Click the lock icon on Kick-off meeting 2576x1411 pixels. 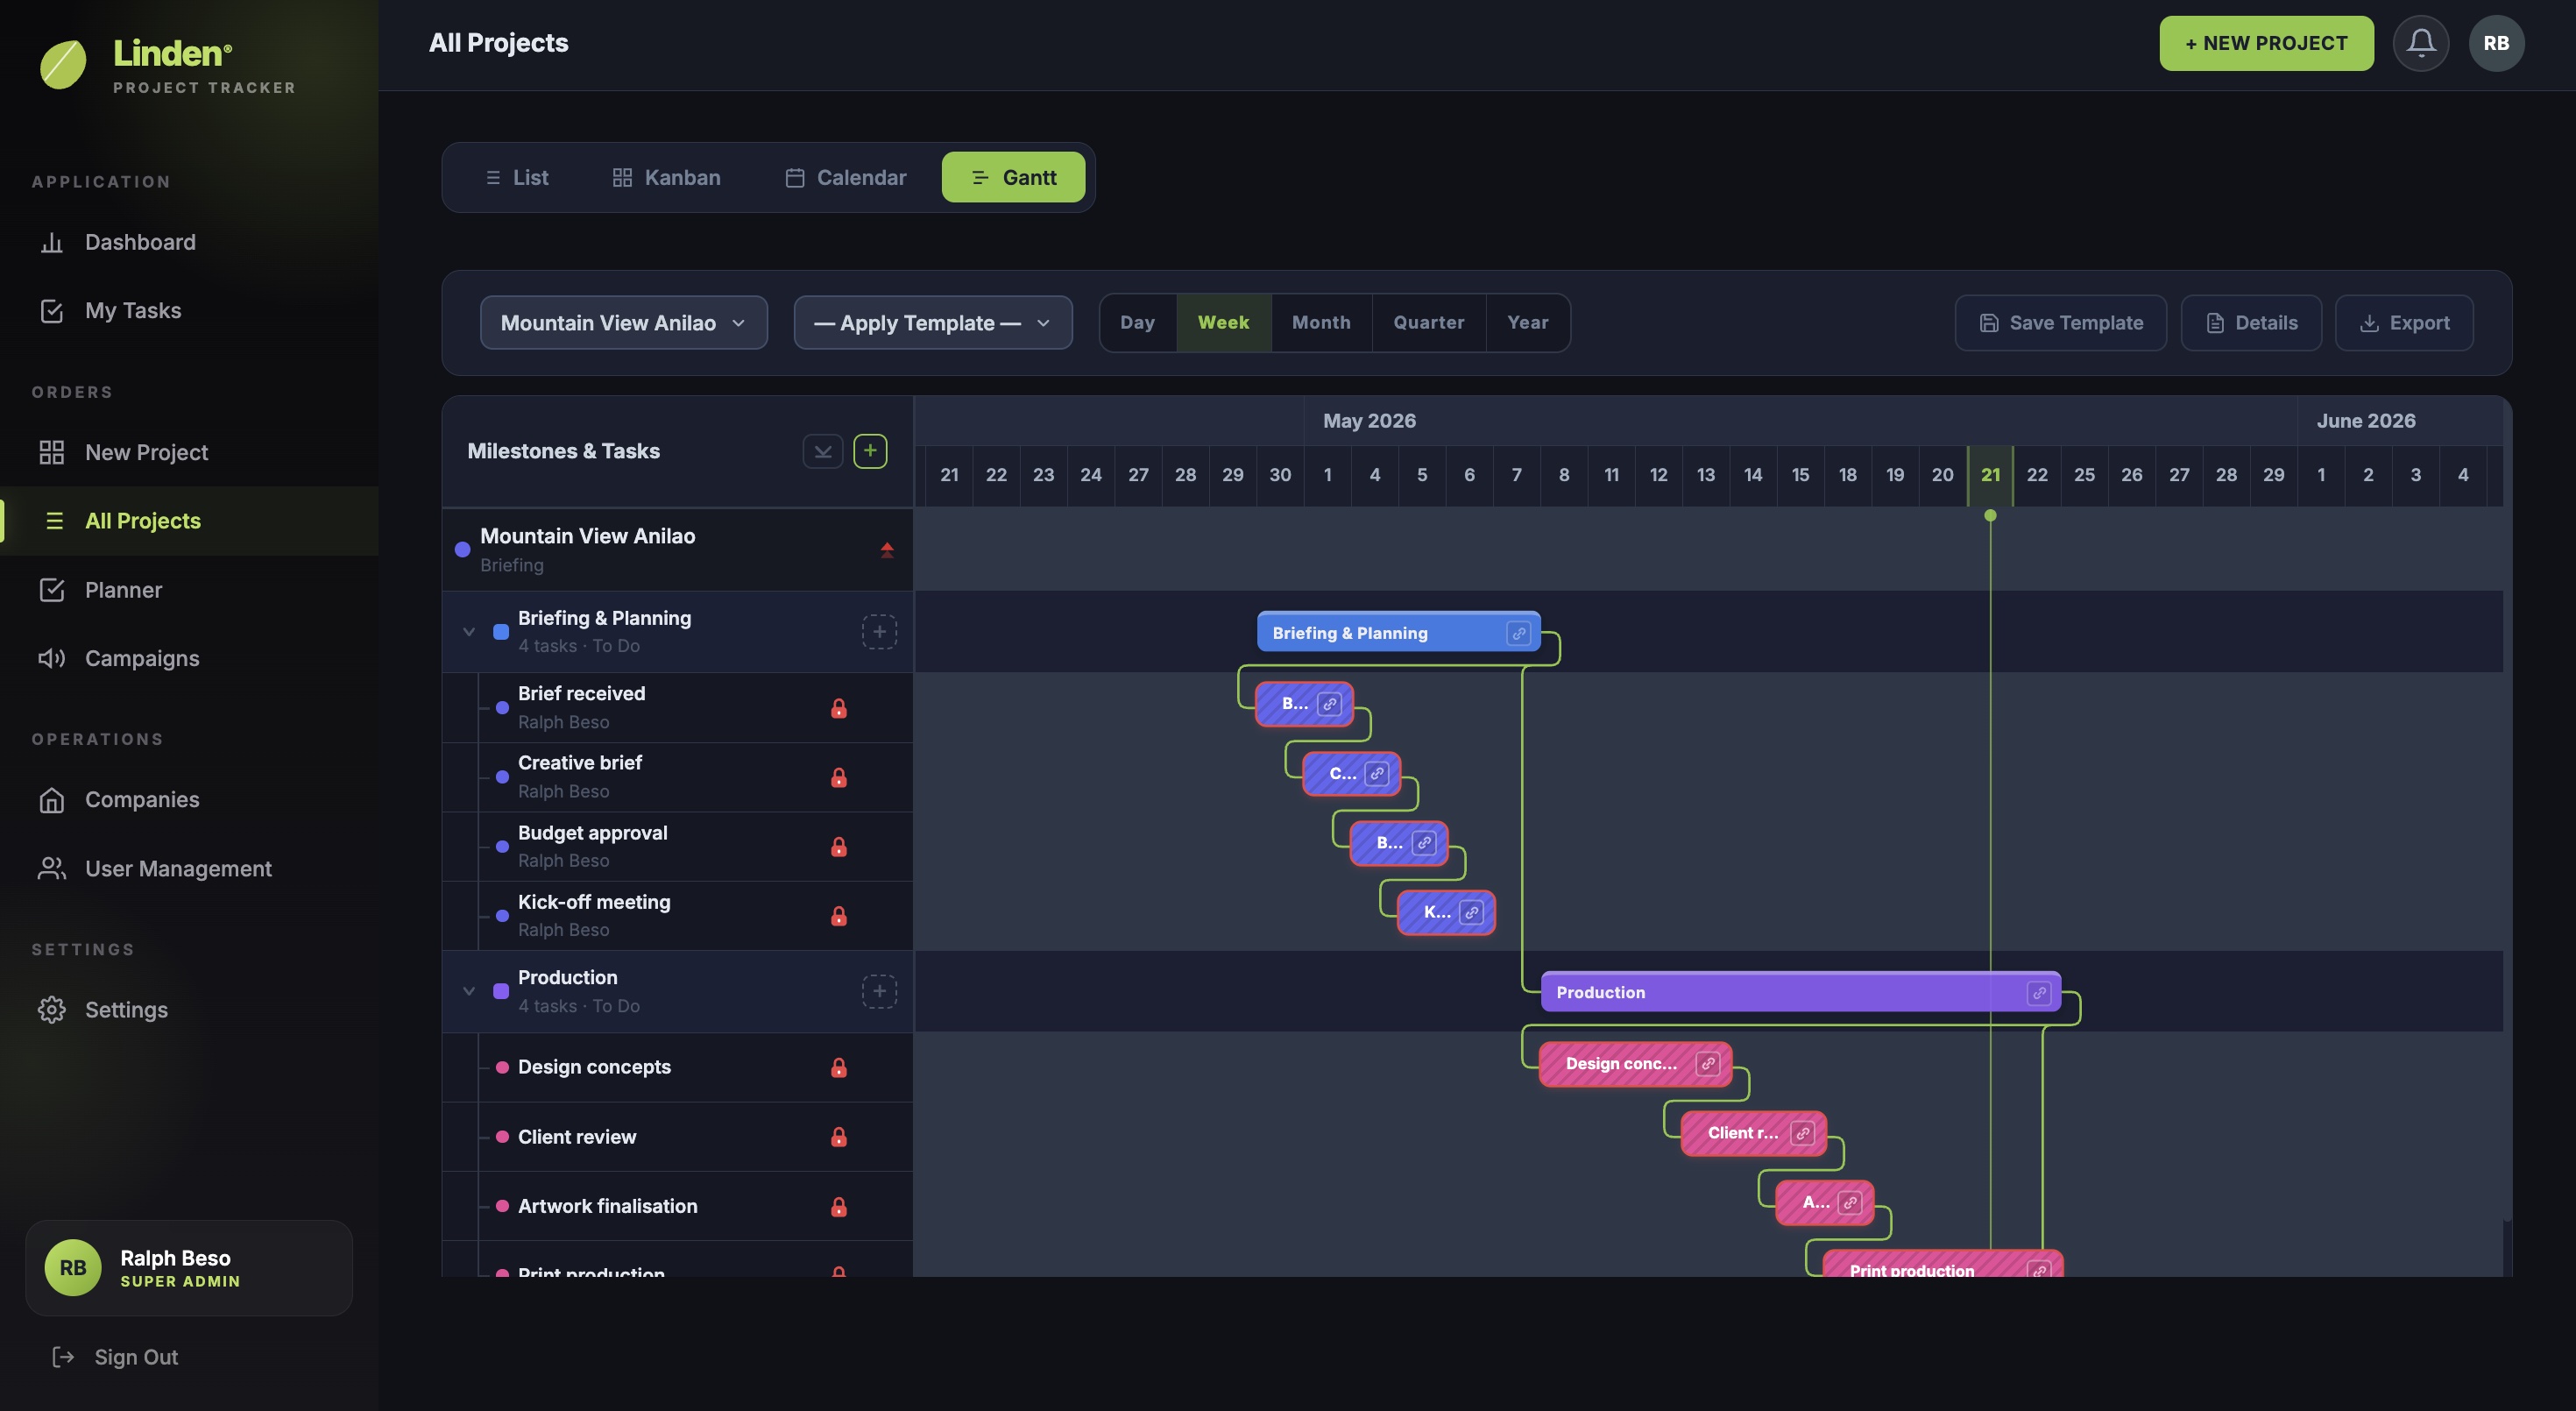pyautogui.click(x=838, y=916)
